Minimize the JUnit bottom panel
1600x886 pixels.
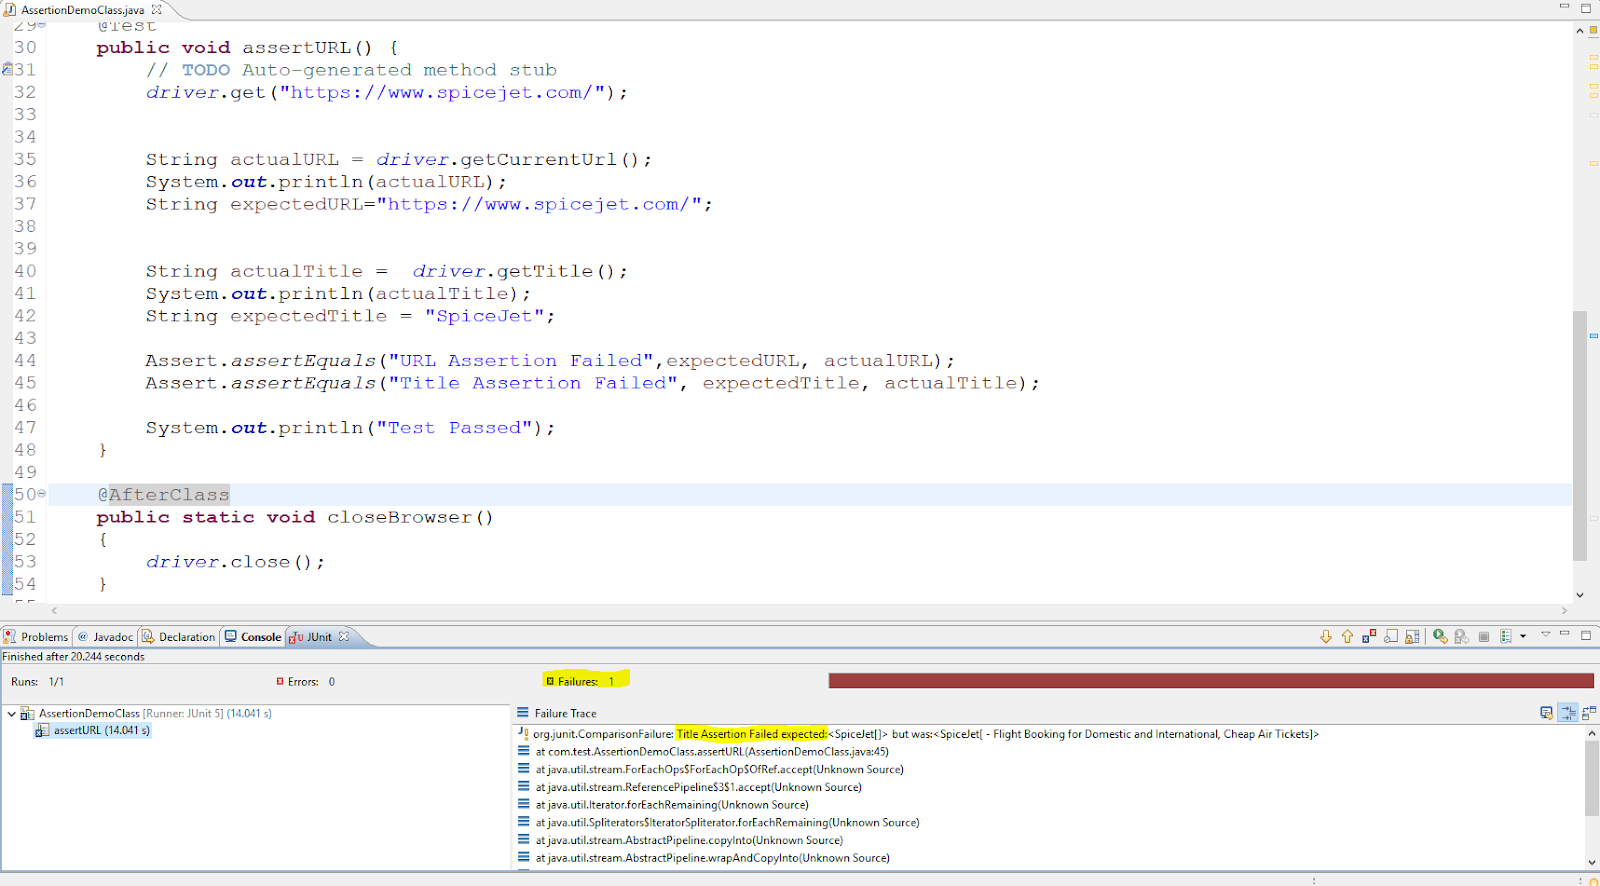(x=1565, y=634)
